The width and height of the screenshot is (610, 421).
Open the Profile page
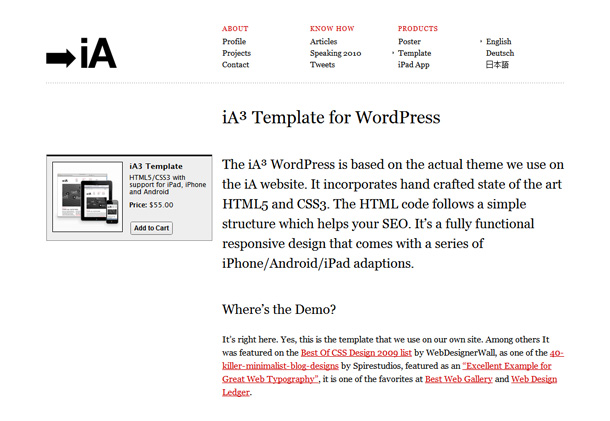pos(234,41)
